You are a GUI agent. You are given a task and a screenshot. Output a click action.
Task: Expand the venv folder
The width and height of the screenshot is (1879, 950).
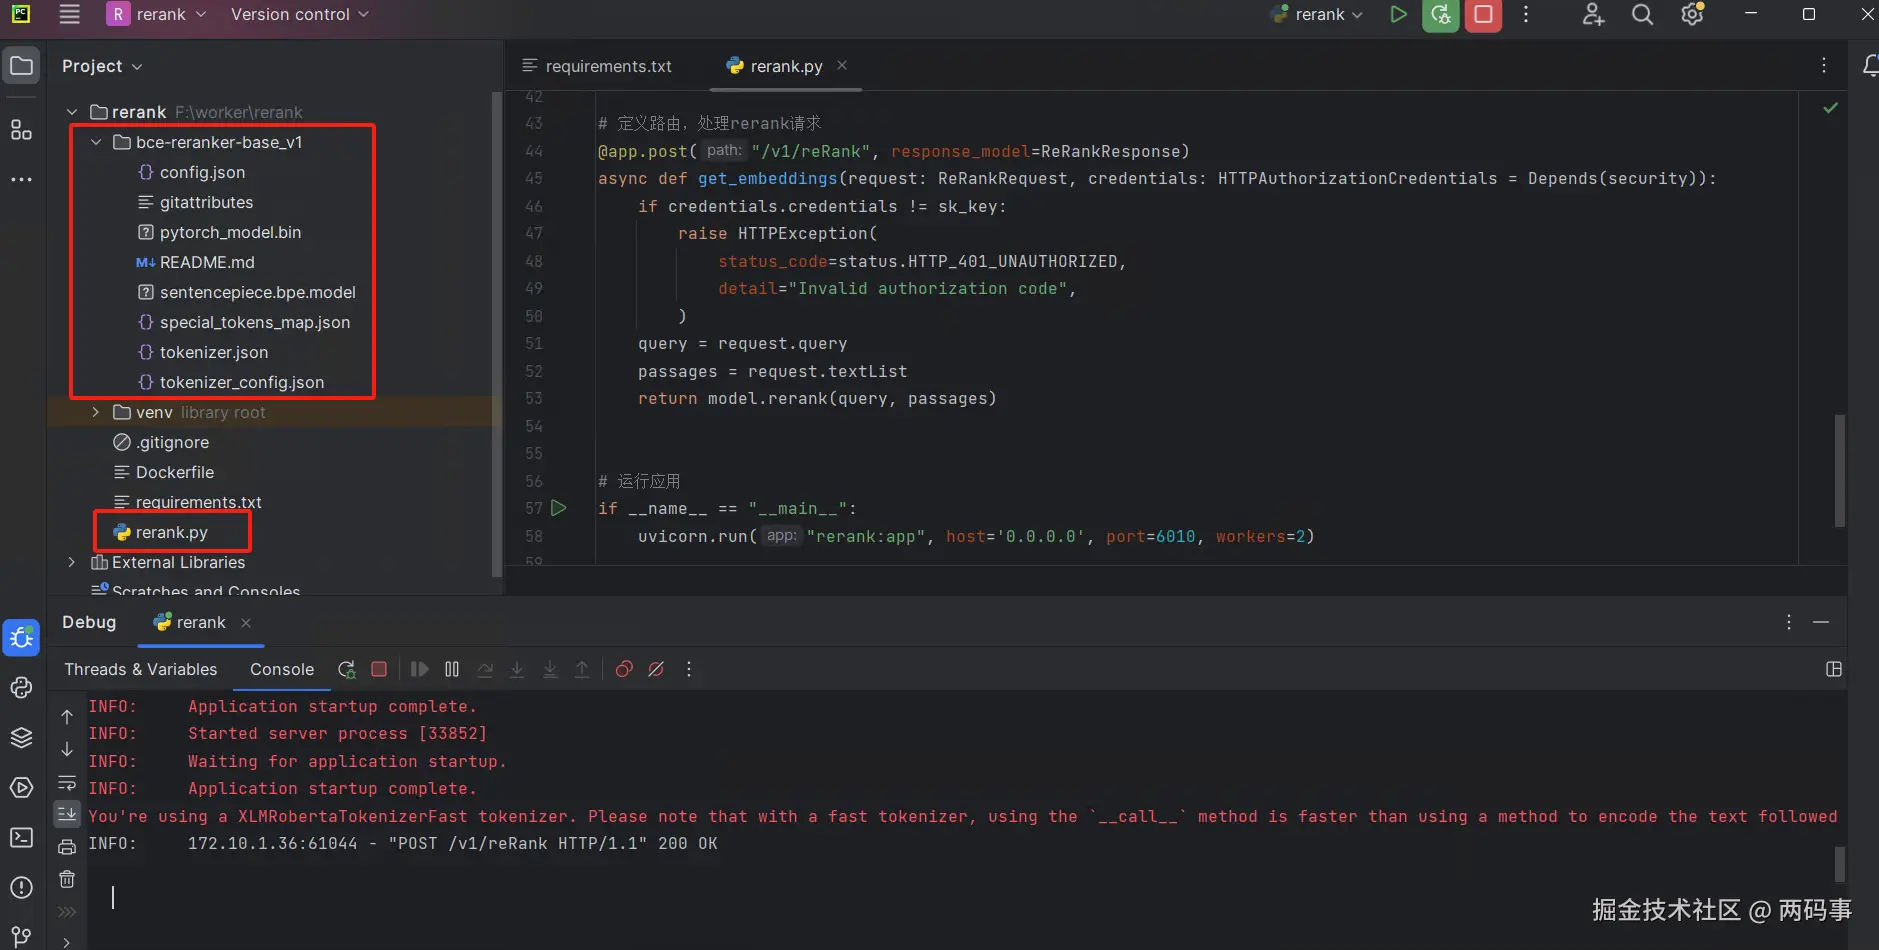[x=96, y=412]
